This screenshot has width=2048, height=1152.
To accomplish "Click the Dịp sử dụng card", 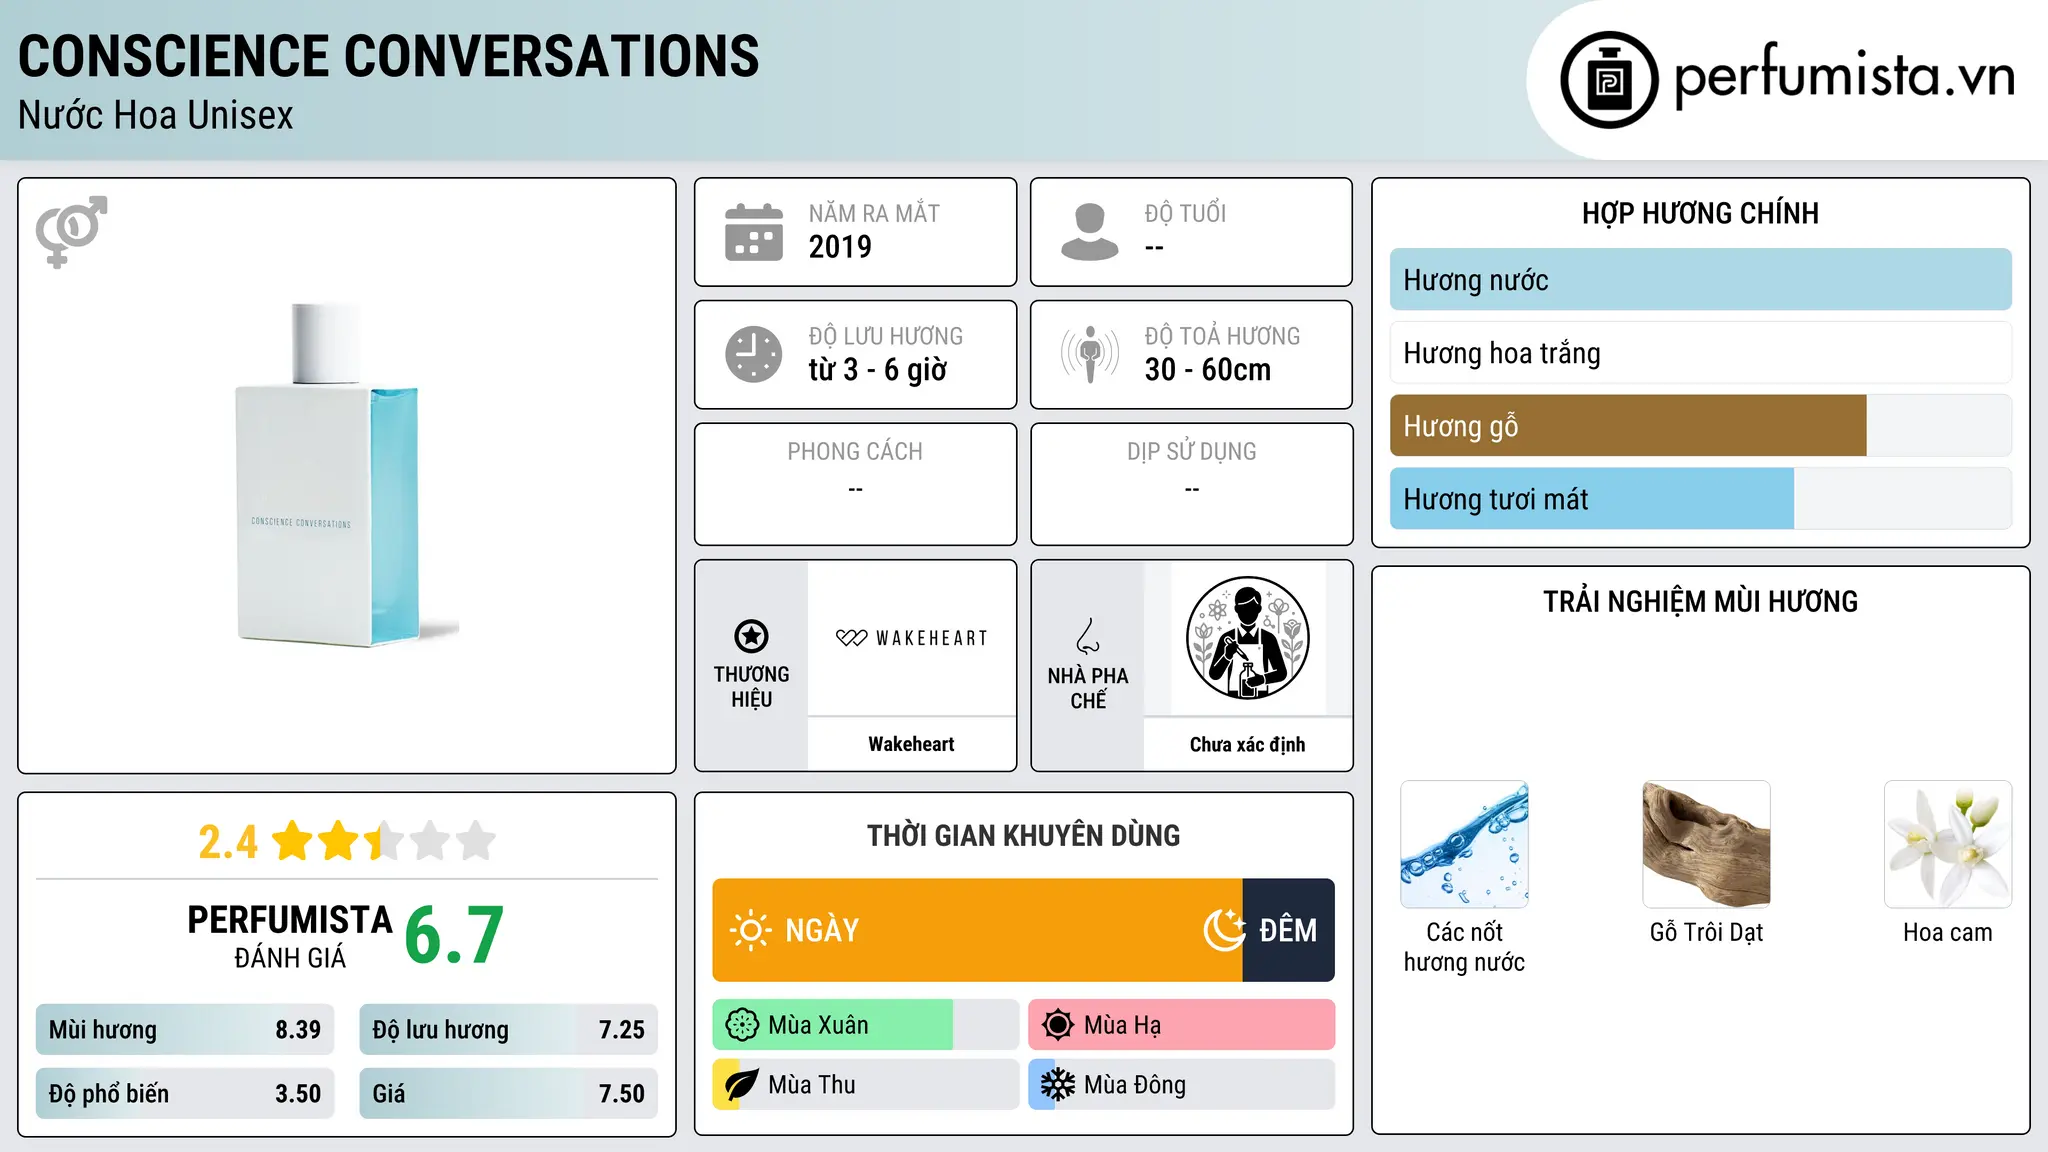I will click(1191, 484).
